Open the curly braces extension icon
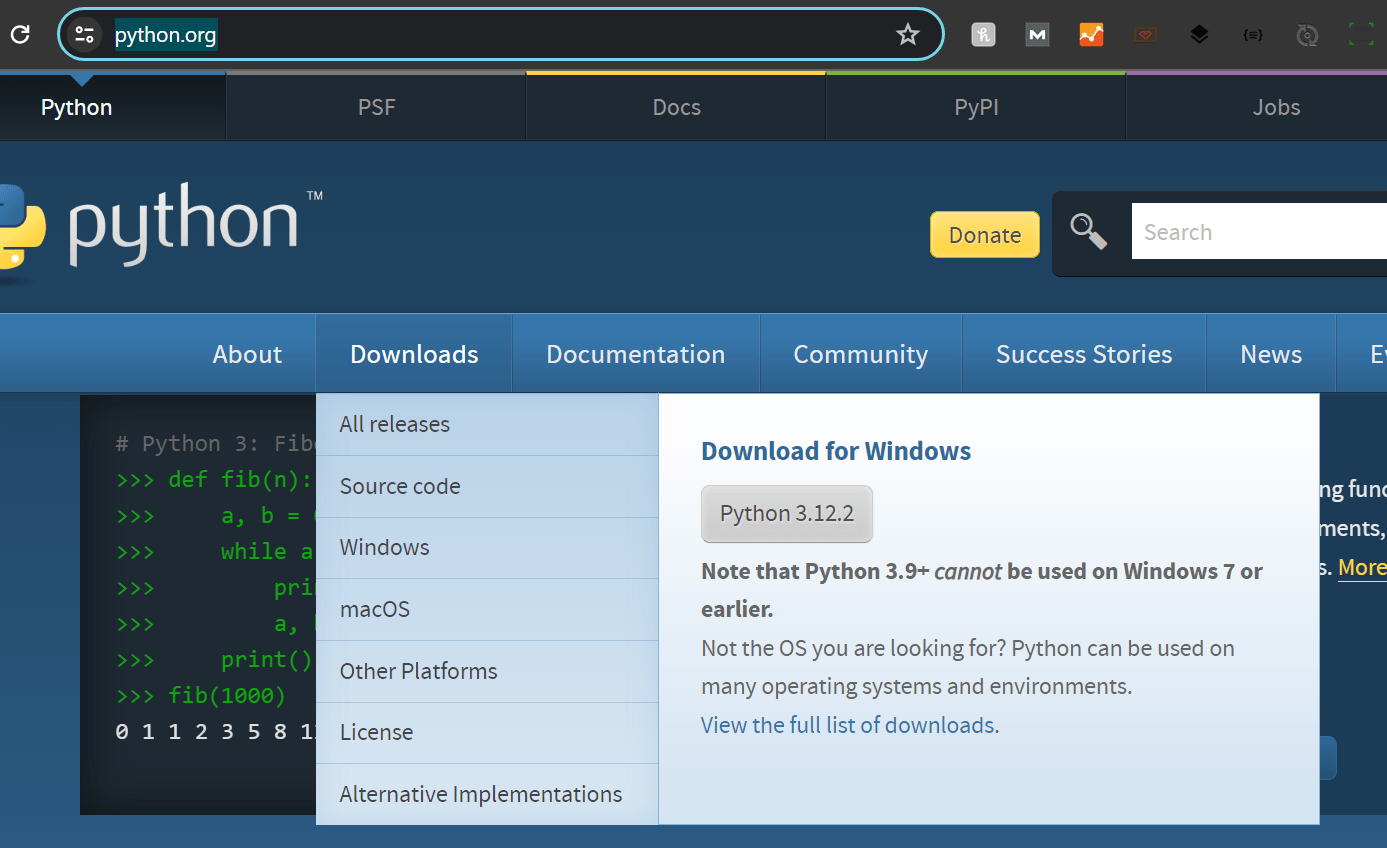Image resolution: width=1387 pixels, height=848 pixels. tap(1253, 35)
